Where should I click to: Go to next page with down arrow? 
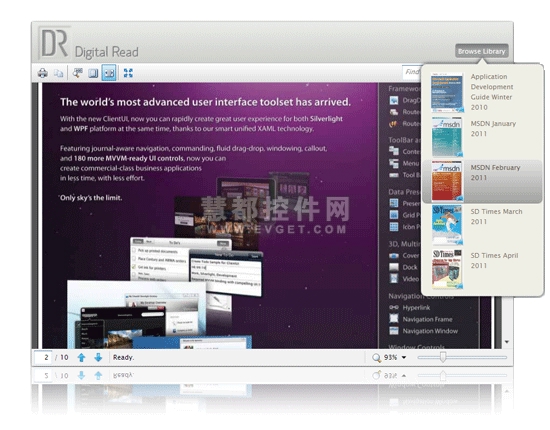point(98,357)
